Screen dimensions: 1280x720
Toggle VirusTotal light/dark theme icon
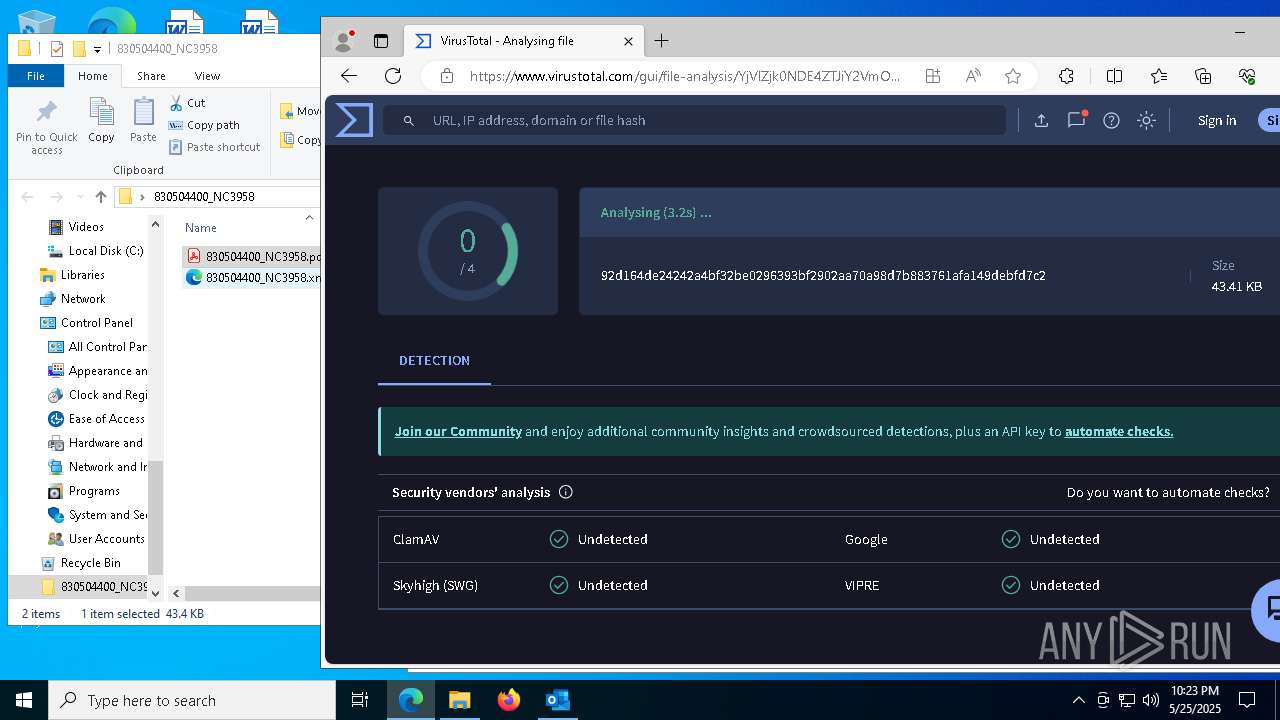tap(1146, 120)
